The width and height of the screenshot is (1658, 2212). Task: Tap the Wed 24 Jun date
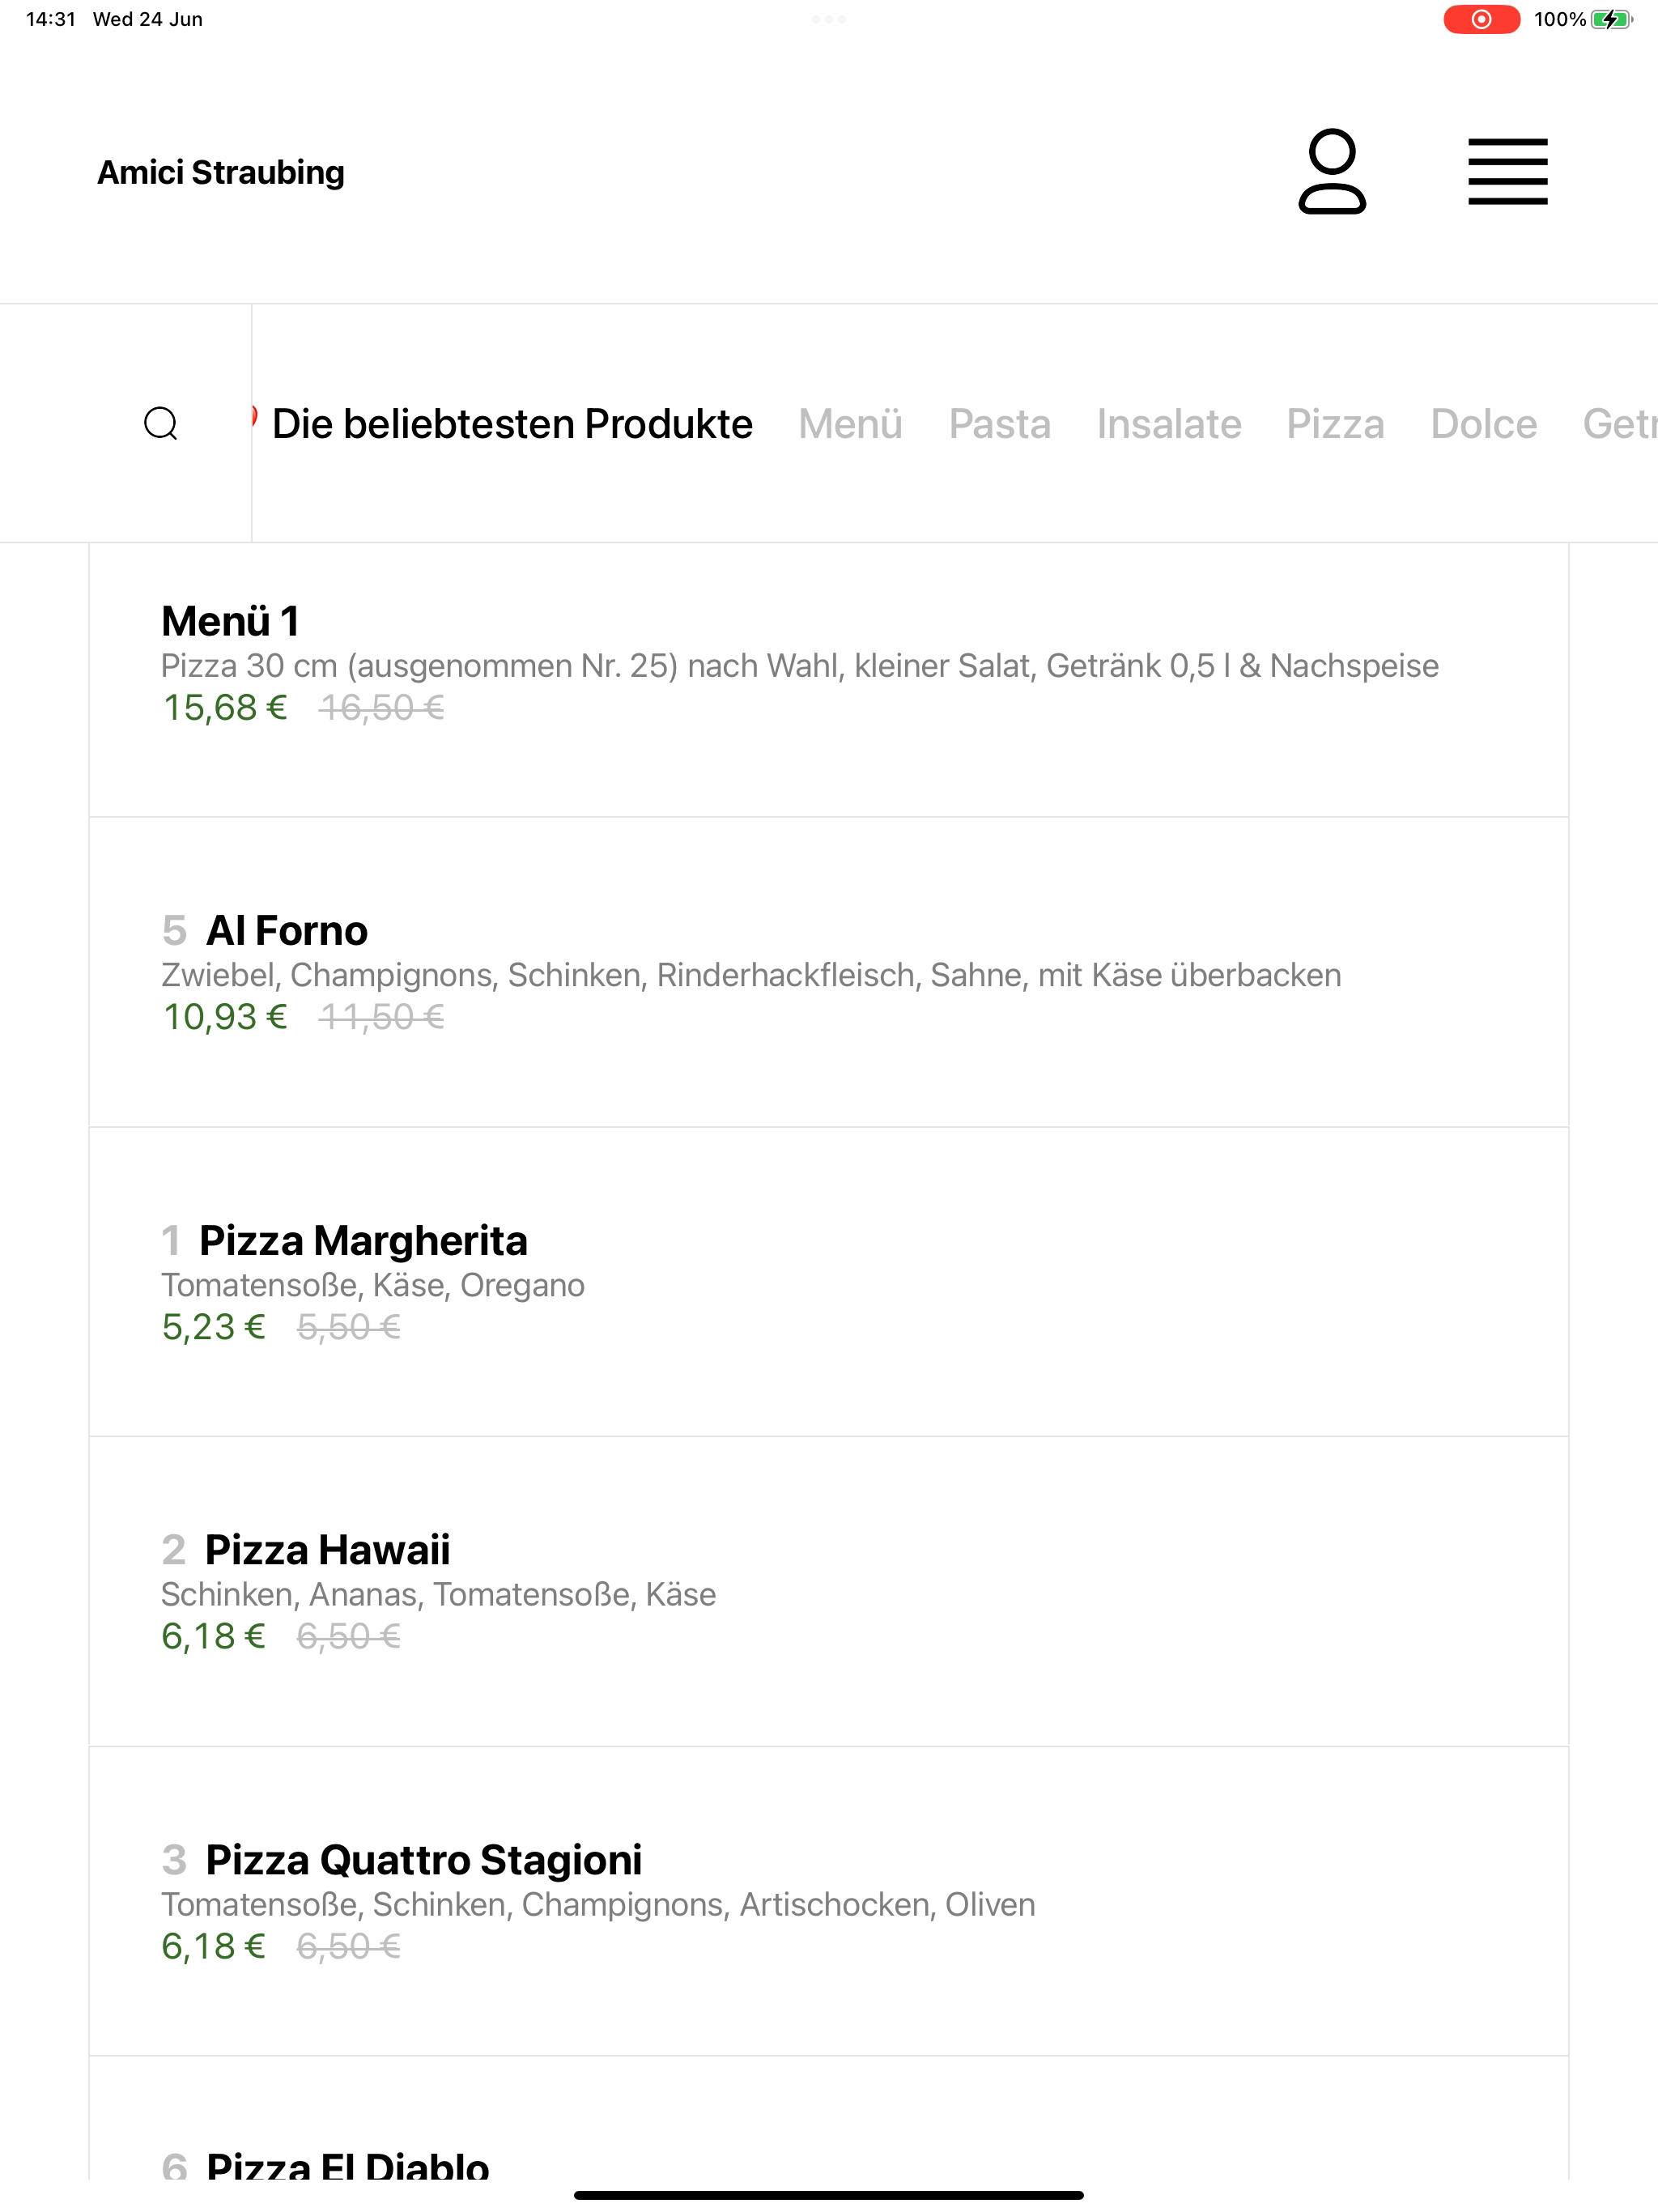148,19
